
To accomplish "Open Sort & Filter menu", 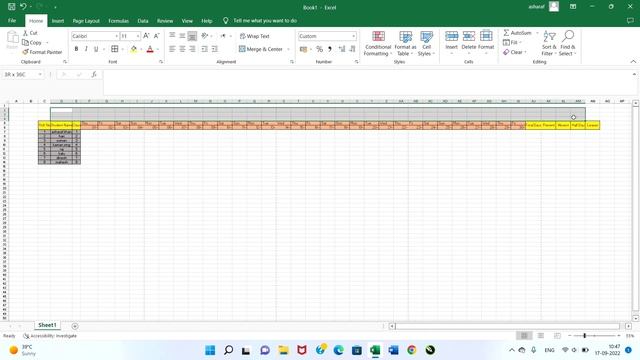I will coord(549,43).
